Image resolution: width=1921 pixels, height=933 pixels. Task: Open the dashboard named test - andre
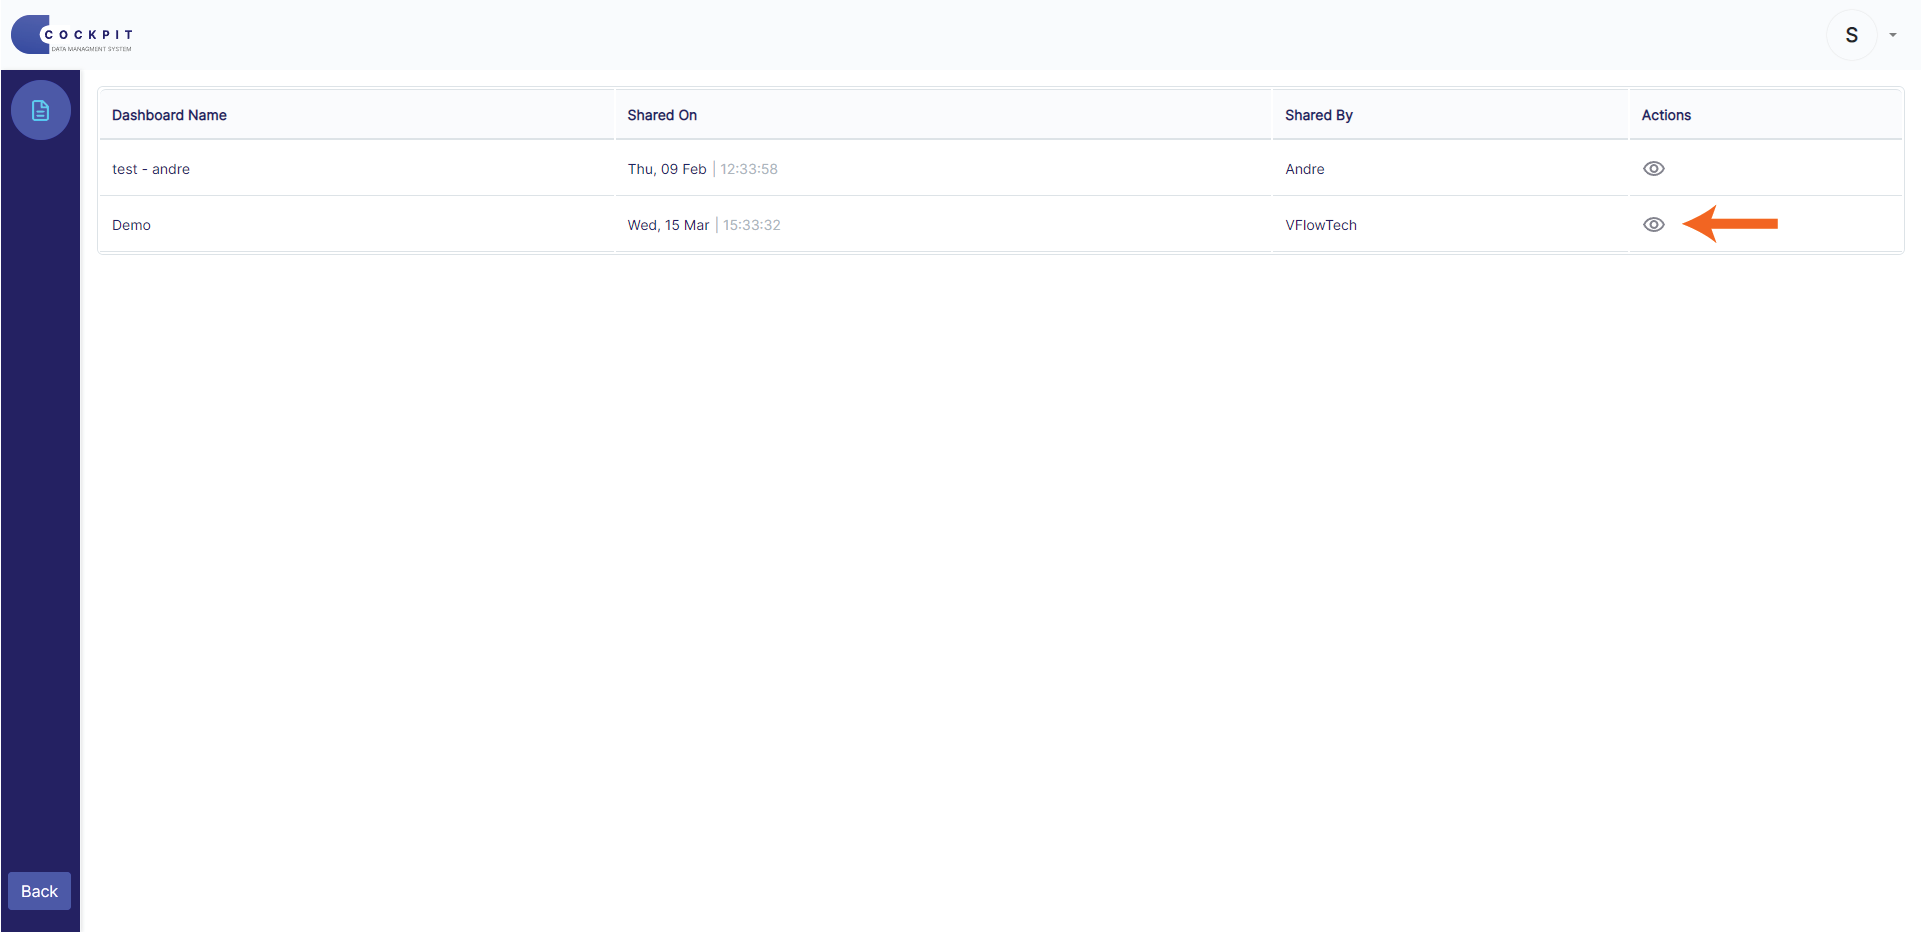(150, 168)
